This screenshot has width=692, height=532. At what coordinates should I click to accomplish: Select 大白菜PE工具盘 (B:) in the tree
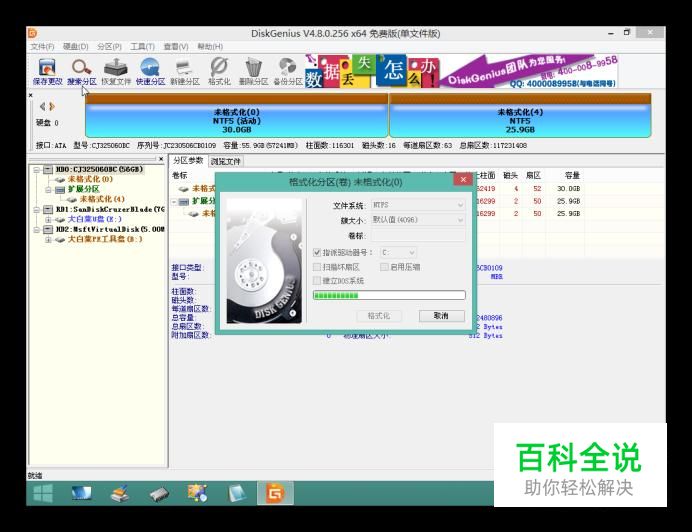(105, 239)
